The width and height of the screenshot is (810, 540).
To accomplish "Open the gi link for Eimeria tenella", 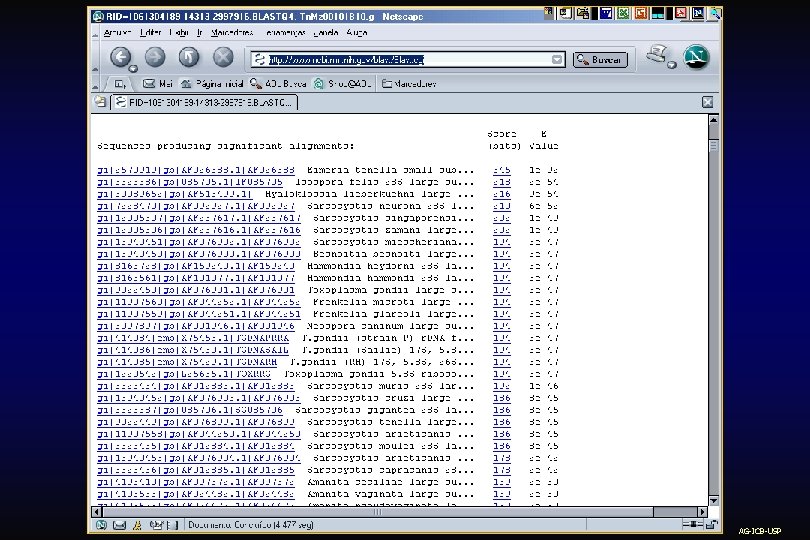I will pyautogui.click(x=196, y=170).
